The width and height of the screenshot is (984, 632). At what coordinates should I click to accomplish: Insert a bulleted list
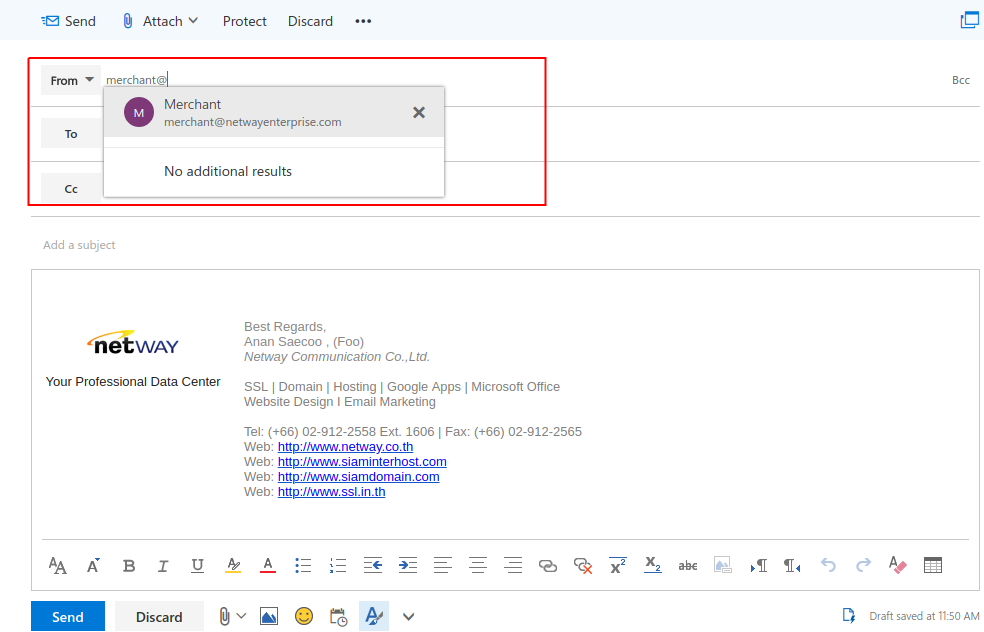coord(303,565)
